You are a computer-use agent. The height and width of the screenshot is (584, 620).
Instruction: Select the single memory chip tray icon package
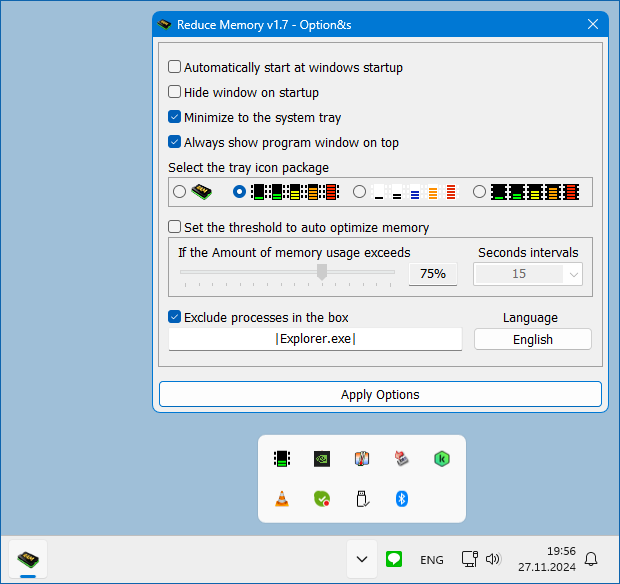coord(180,191)
